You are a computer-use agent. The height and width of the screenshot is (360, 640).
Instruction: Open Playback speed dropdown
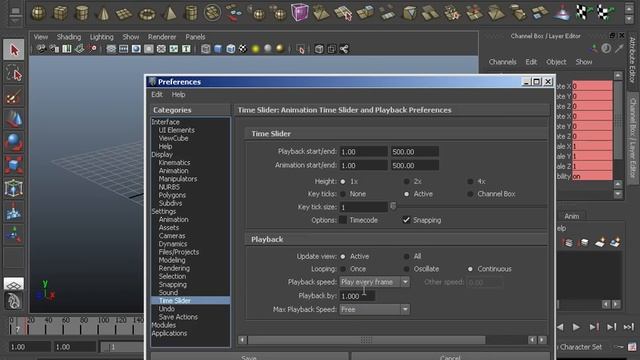point(374,282)
